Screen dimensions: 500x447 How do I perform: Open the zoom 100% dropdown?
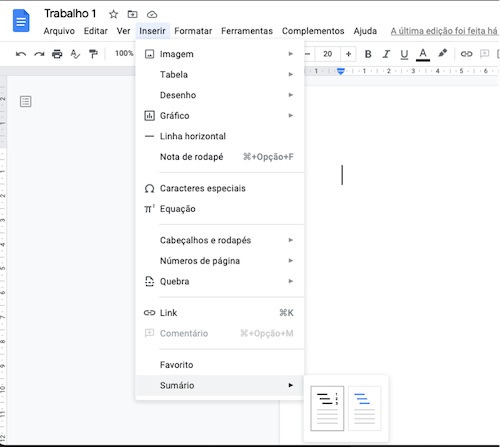pyautogui.click(x=124, y=53)
